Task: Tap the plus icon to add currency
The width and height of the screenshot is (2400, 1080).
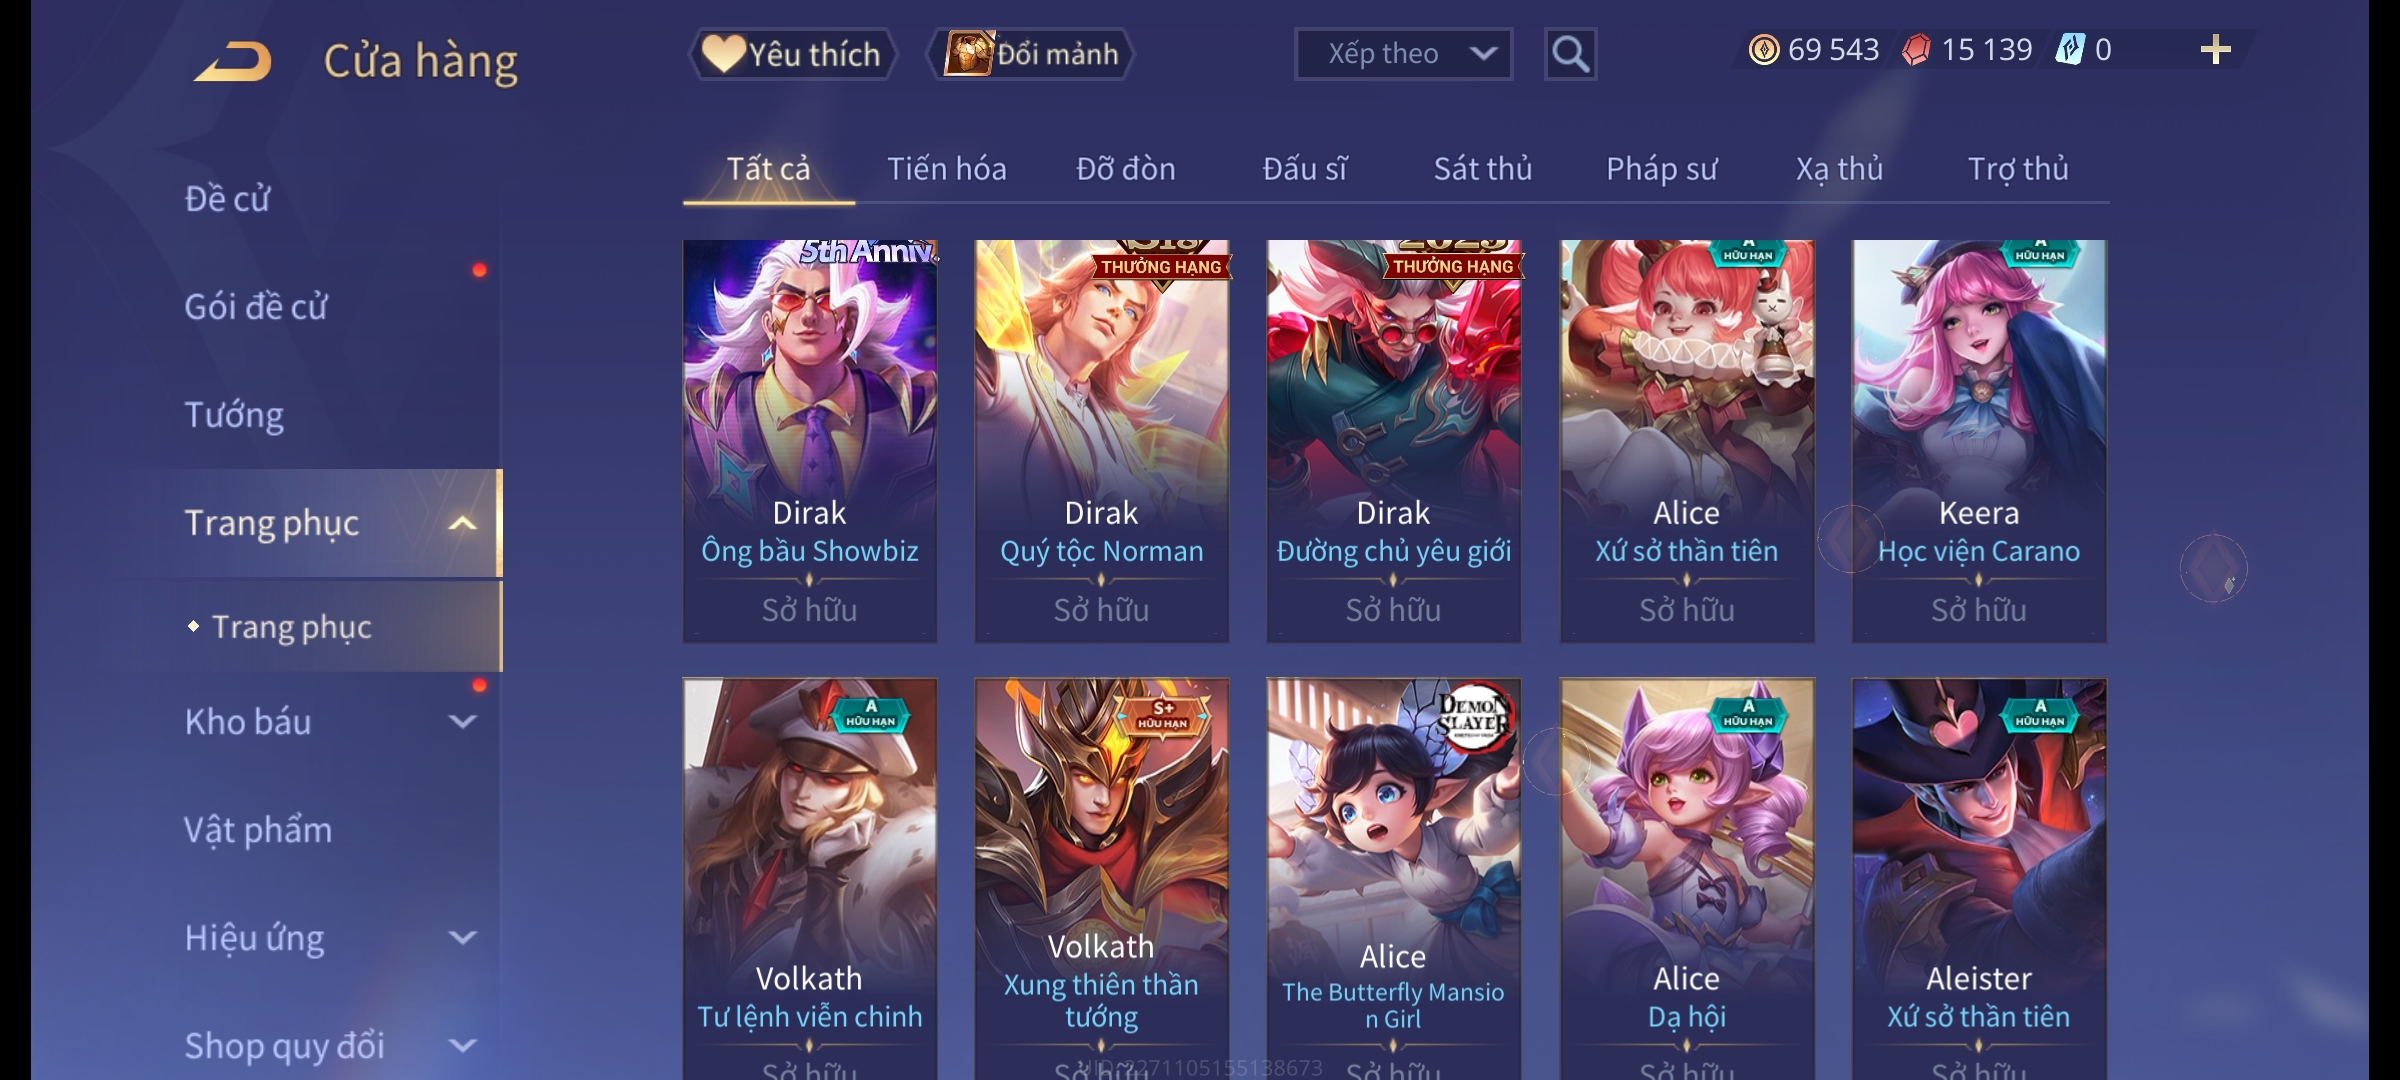Action: point(2215,50)
